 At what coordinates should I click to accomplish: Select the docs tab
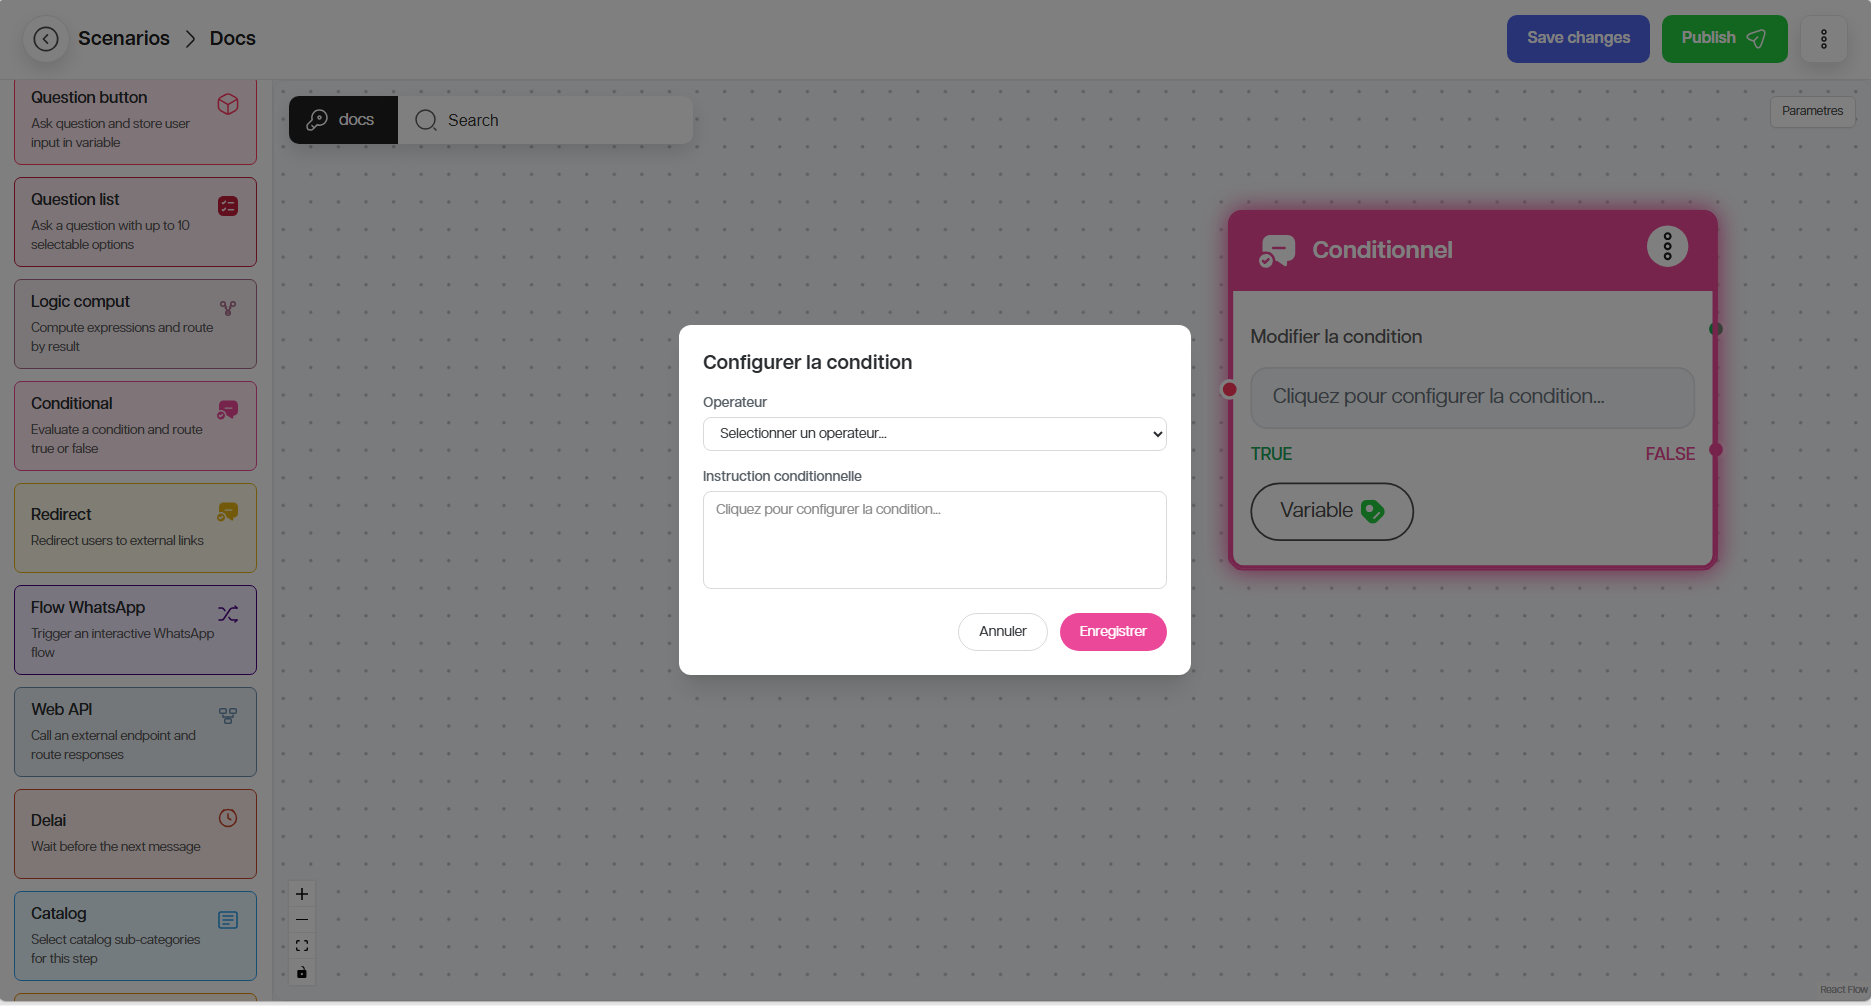coord(343,120)
